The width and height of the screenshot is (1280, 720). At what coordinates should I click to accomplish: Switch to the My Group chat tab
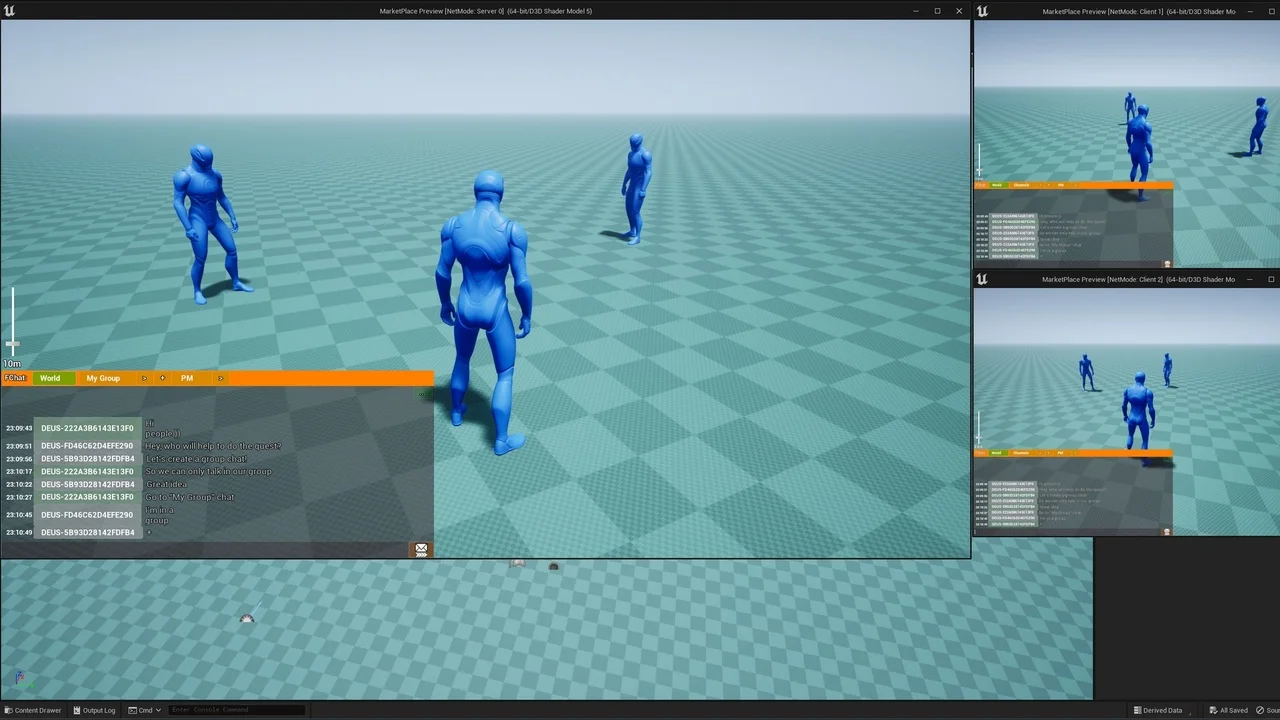pos(103,378)
